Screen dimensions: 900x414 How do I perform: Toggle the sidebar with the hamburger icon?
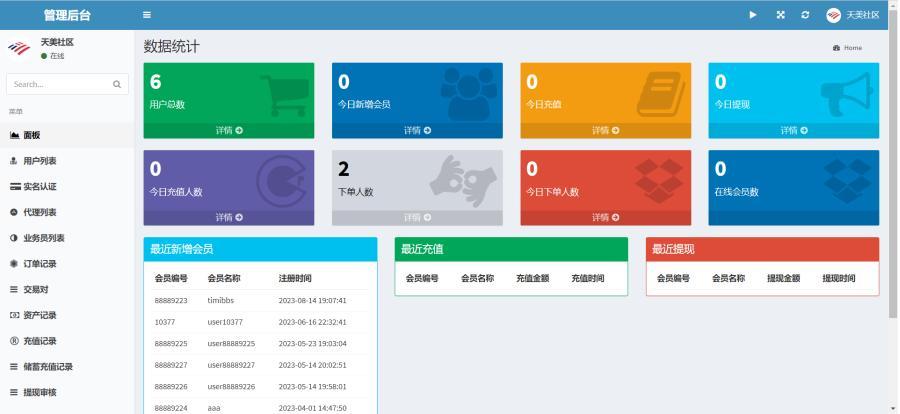tap(147, 15)
